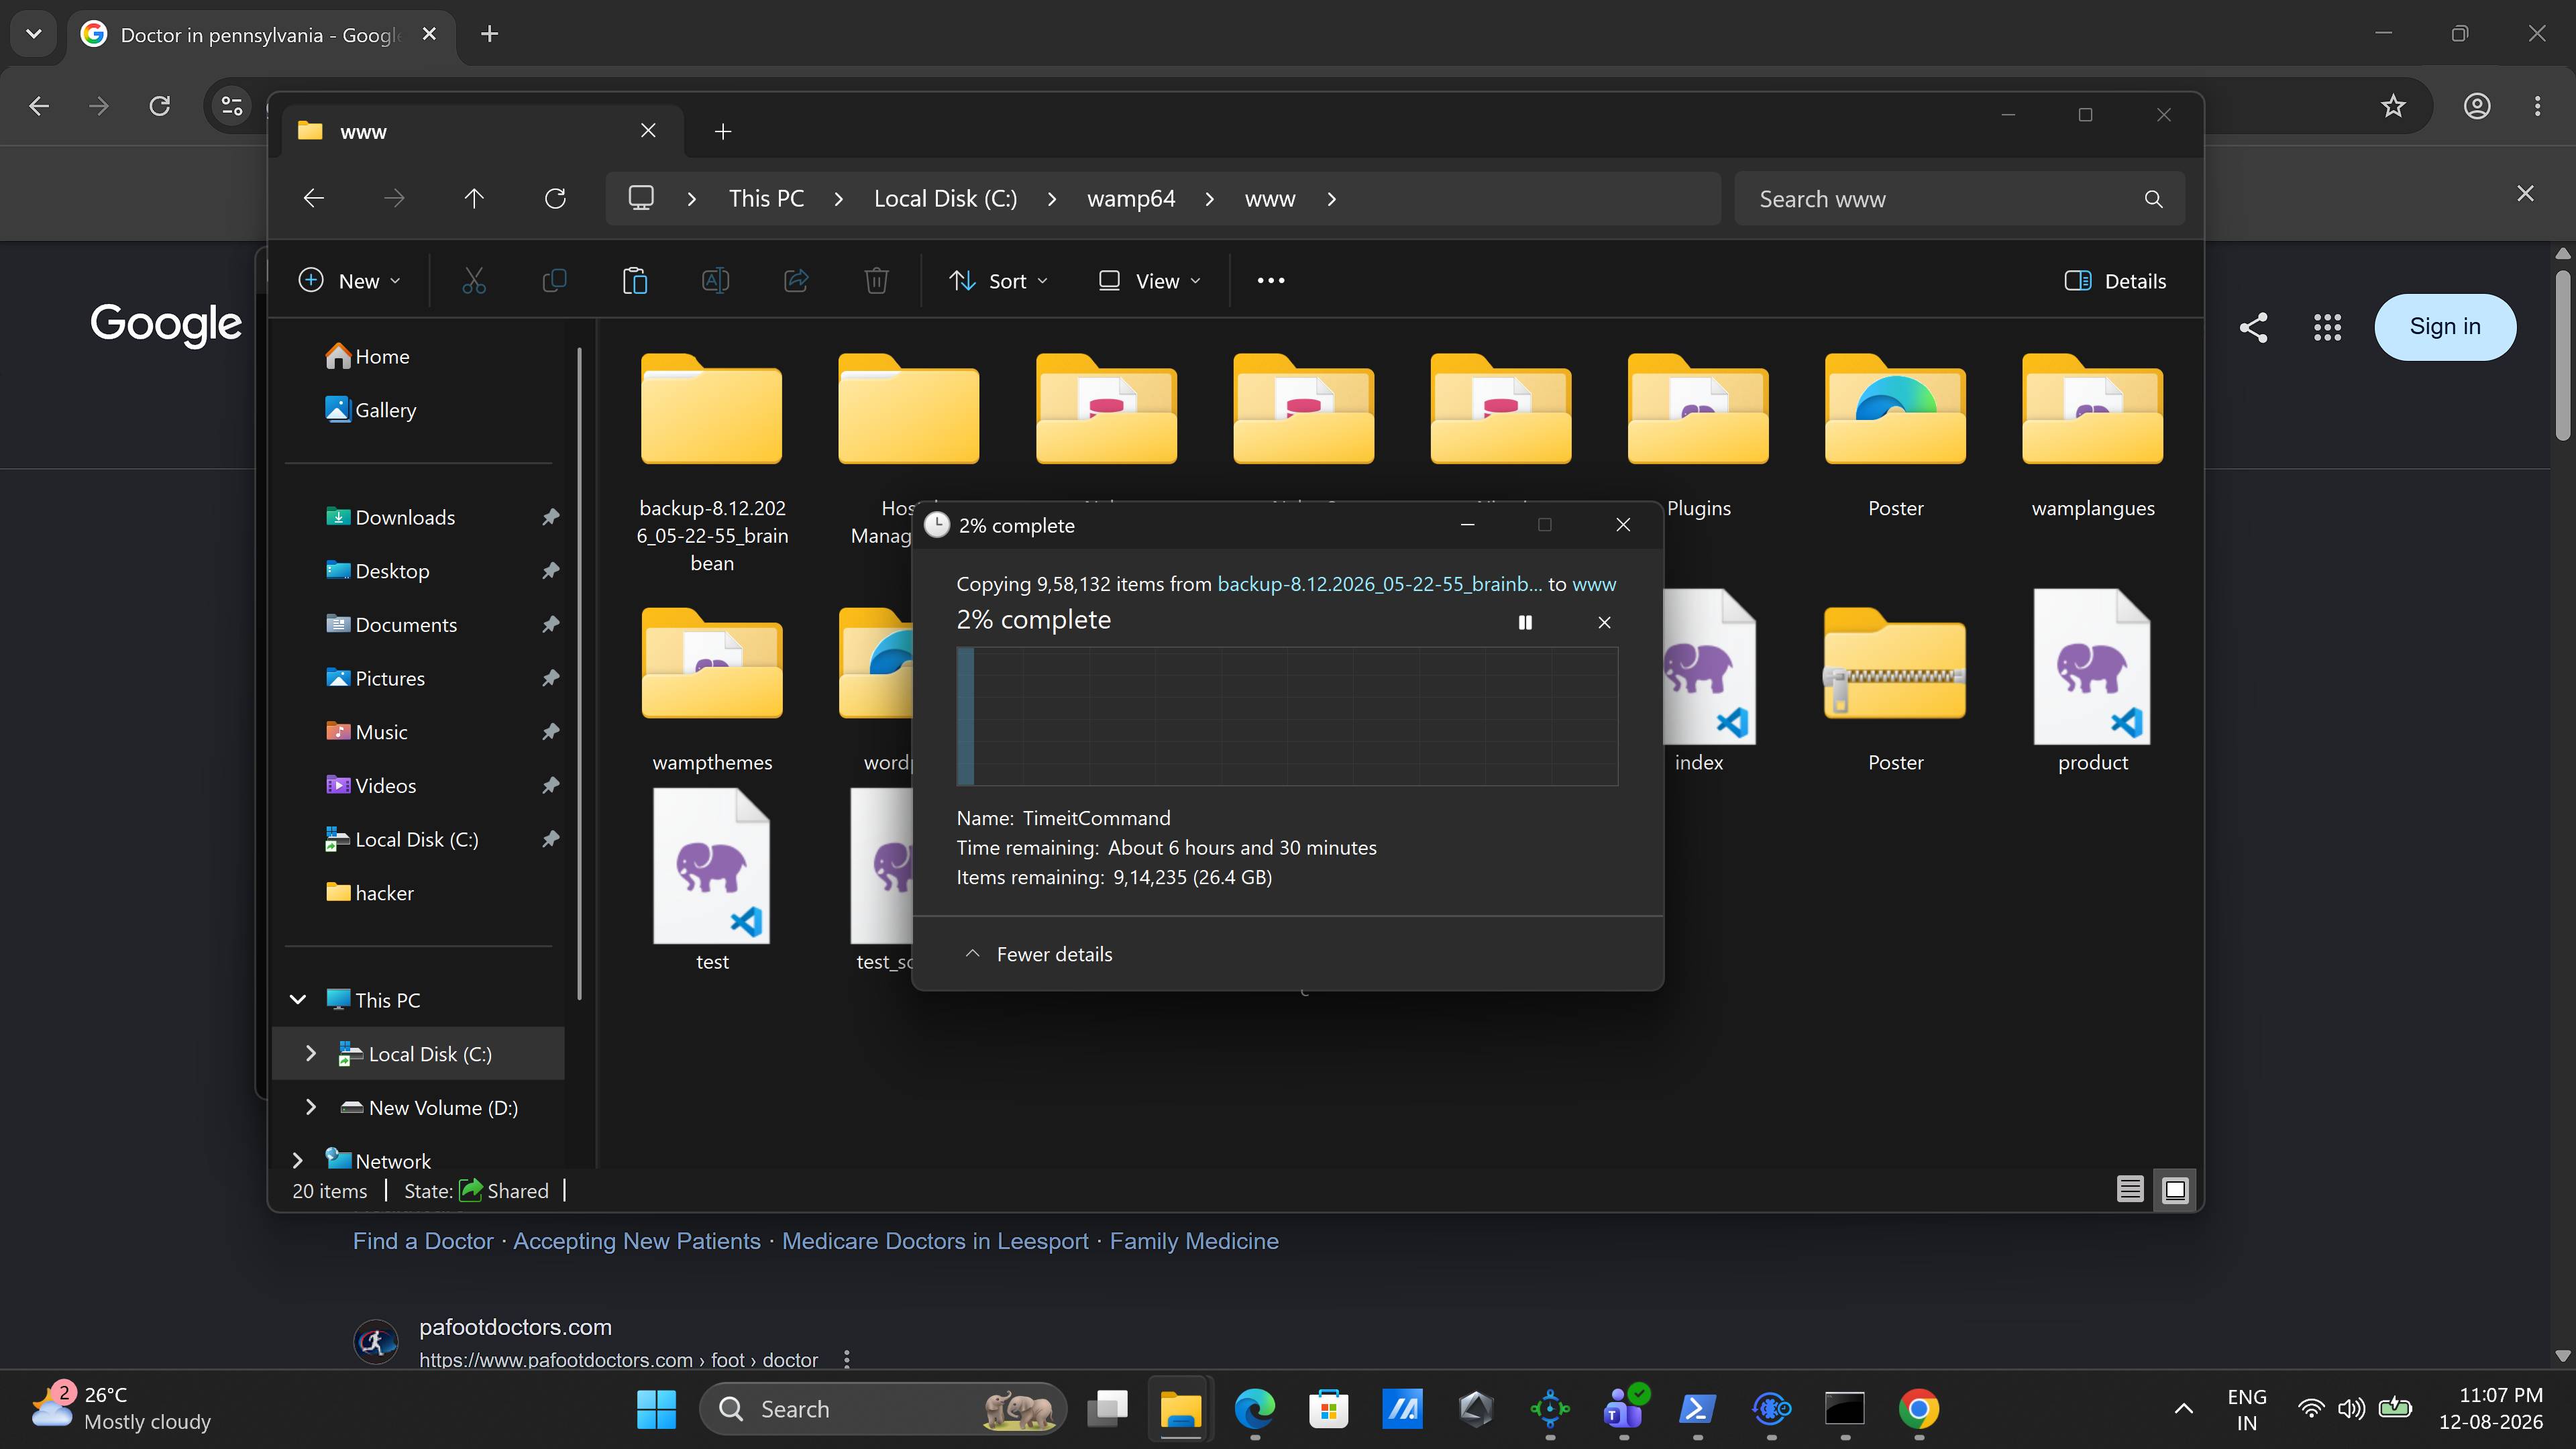The height and width of the screenshot is (1449, 2576).
Task: Click the Share icon in Explorer toolbar
Action: 796,281
